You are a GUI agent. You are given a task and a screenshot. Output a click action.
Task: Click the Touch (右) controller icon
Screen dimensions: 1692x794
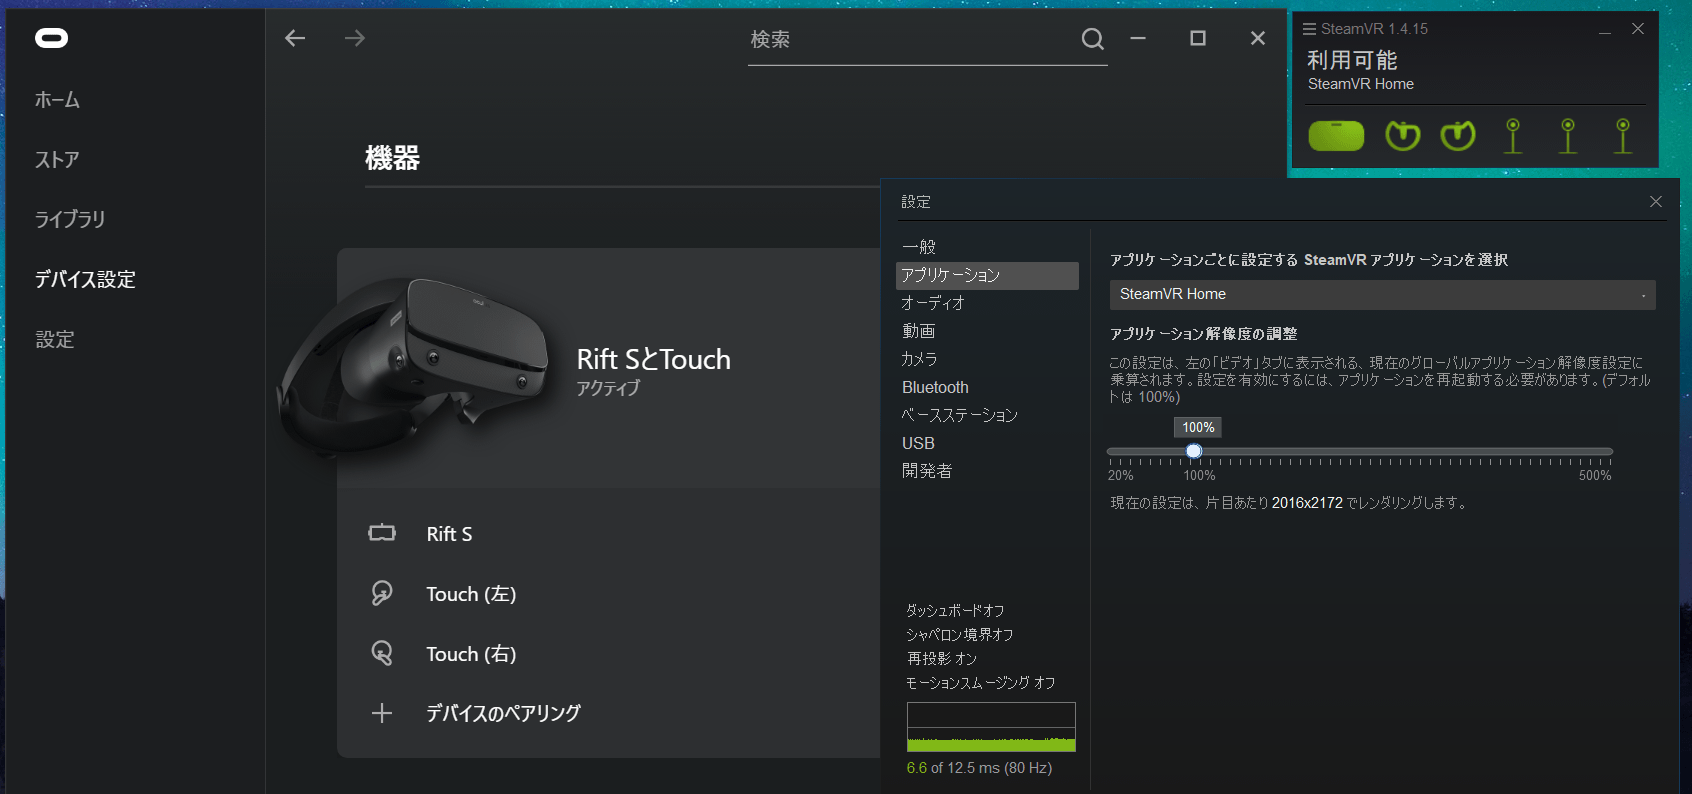pos(382,653)
